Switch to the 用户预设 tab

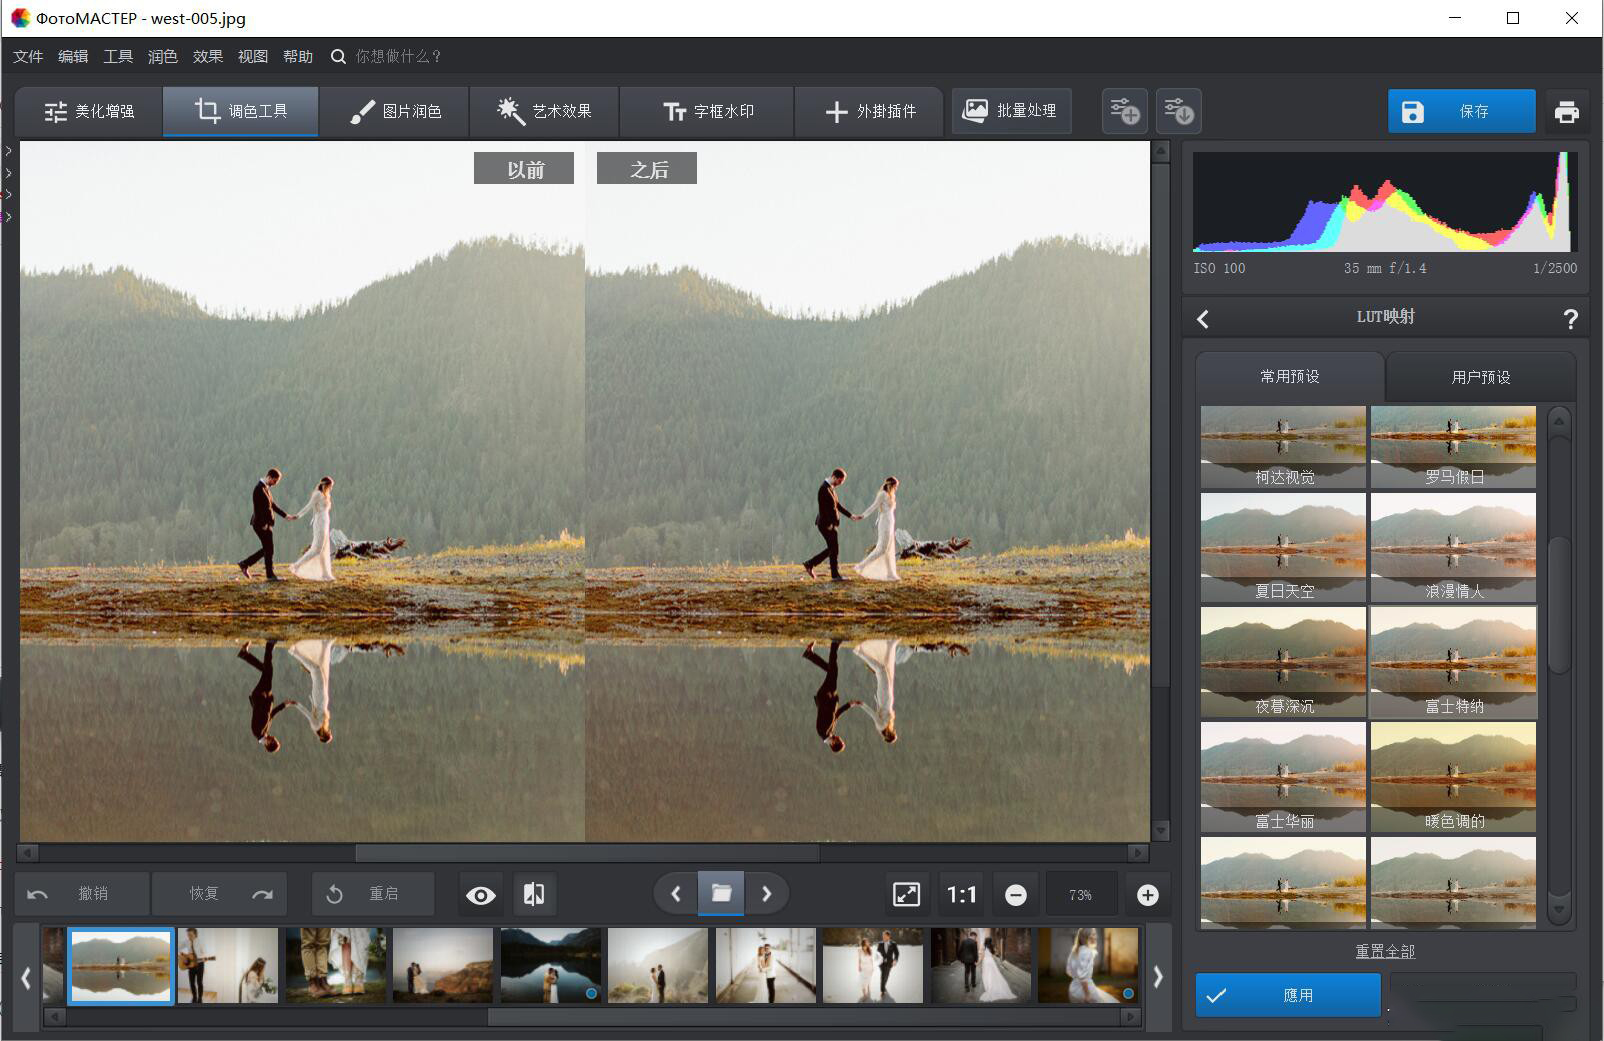tap(1481, 376)
